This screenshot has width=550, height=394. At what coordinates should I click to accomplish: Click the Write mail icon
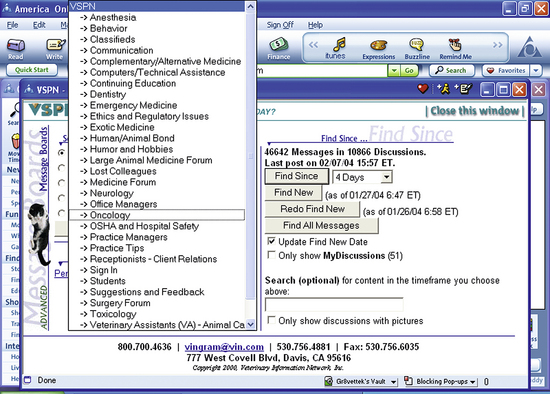[x=55, y=45]
